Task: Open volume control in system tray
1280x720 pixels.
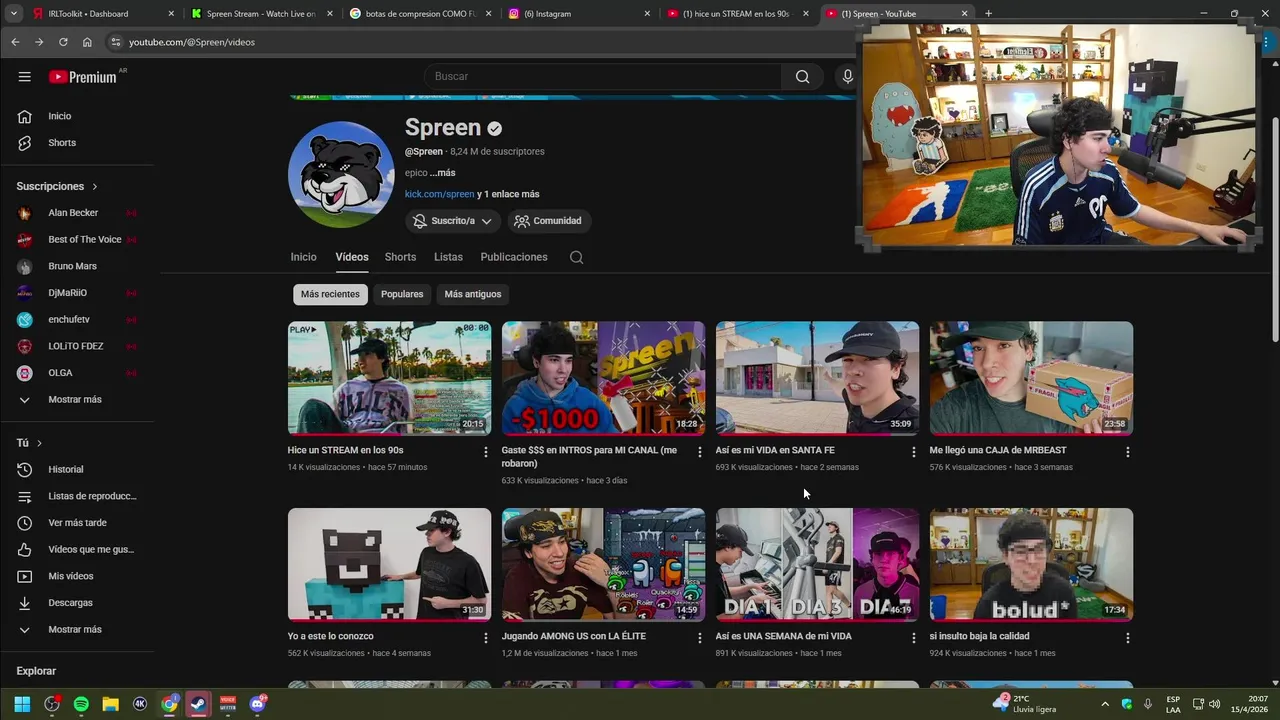Action: point(1214,704)
